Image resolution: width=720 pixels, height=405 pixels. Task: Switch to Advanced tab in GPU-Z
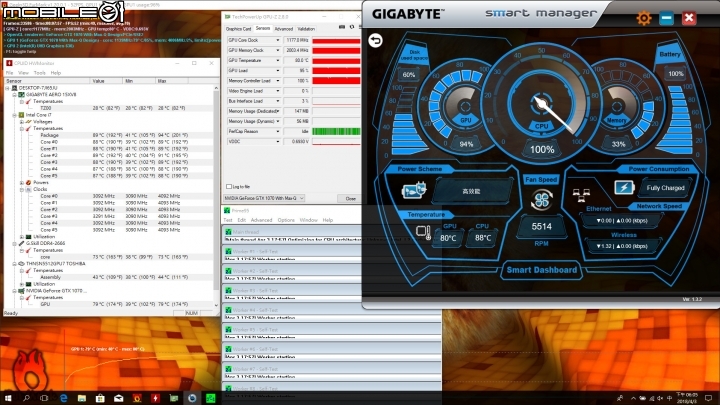pyautogui.click(x=283, y=28)
